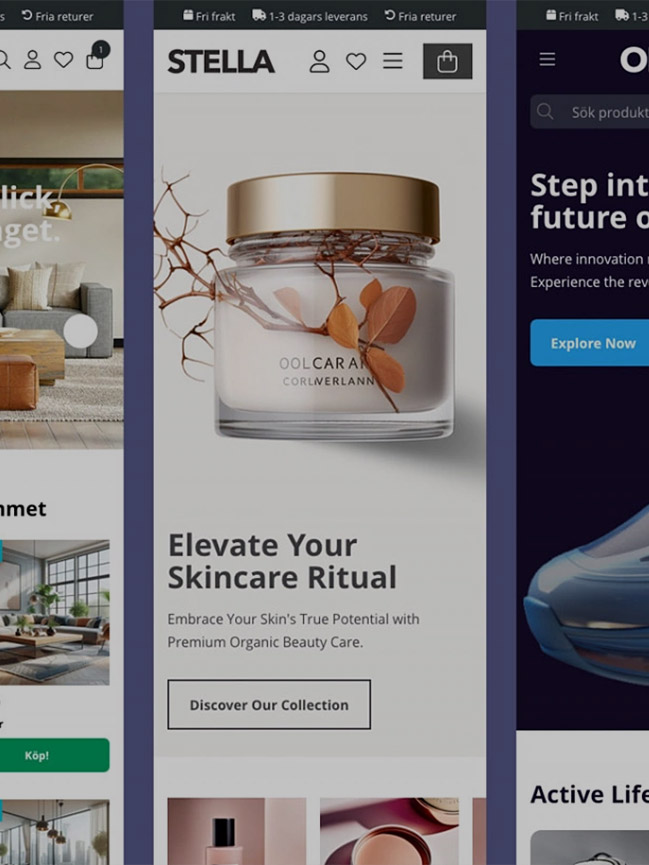Click the white circle on sofa image

(x=81, y=331)
